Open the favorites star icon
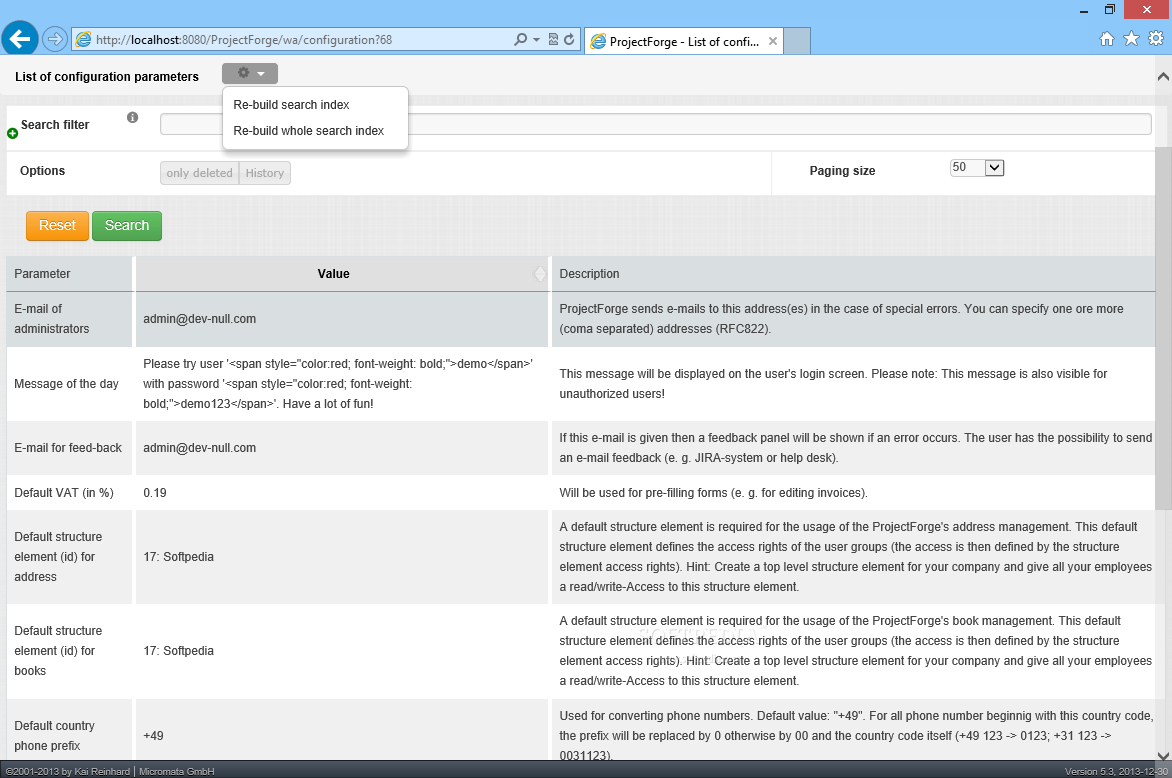Image resolution: width=1172 pixels, height=778 pixels. [x=1132, y=38]
